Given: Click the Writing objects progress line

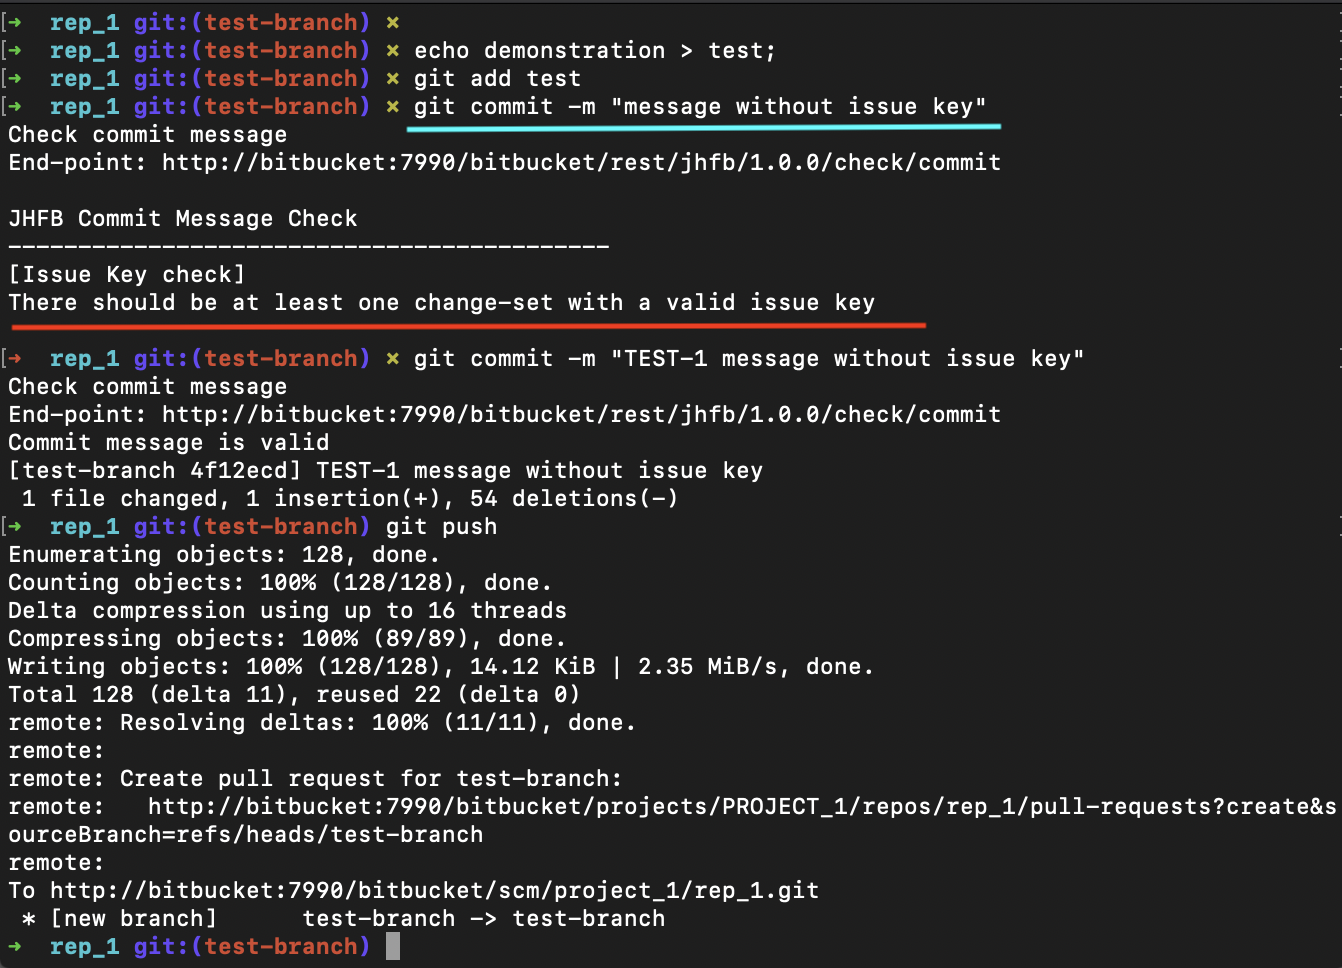Looking at the screenshot, I should (x=440, y=666).
